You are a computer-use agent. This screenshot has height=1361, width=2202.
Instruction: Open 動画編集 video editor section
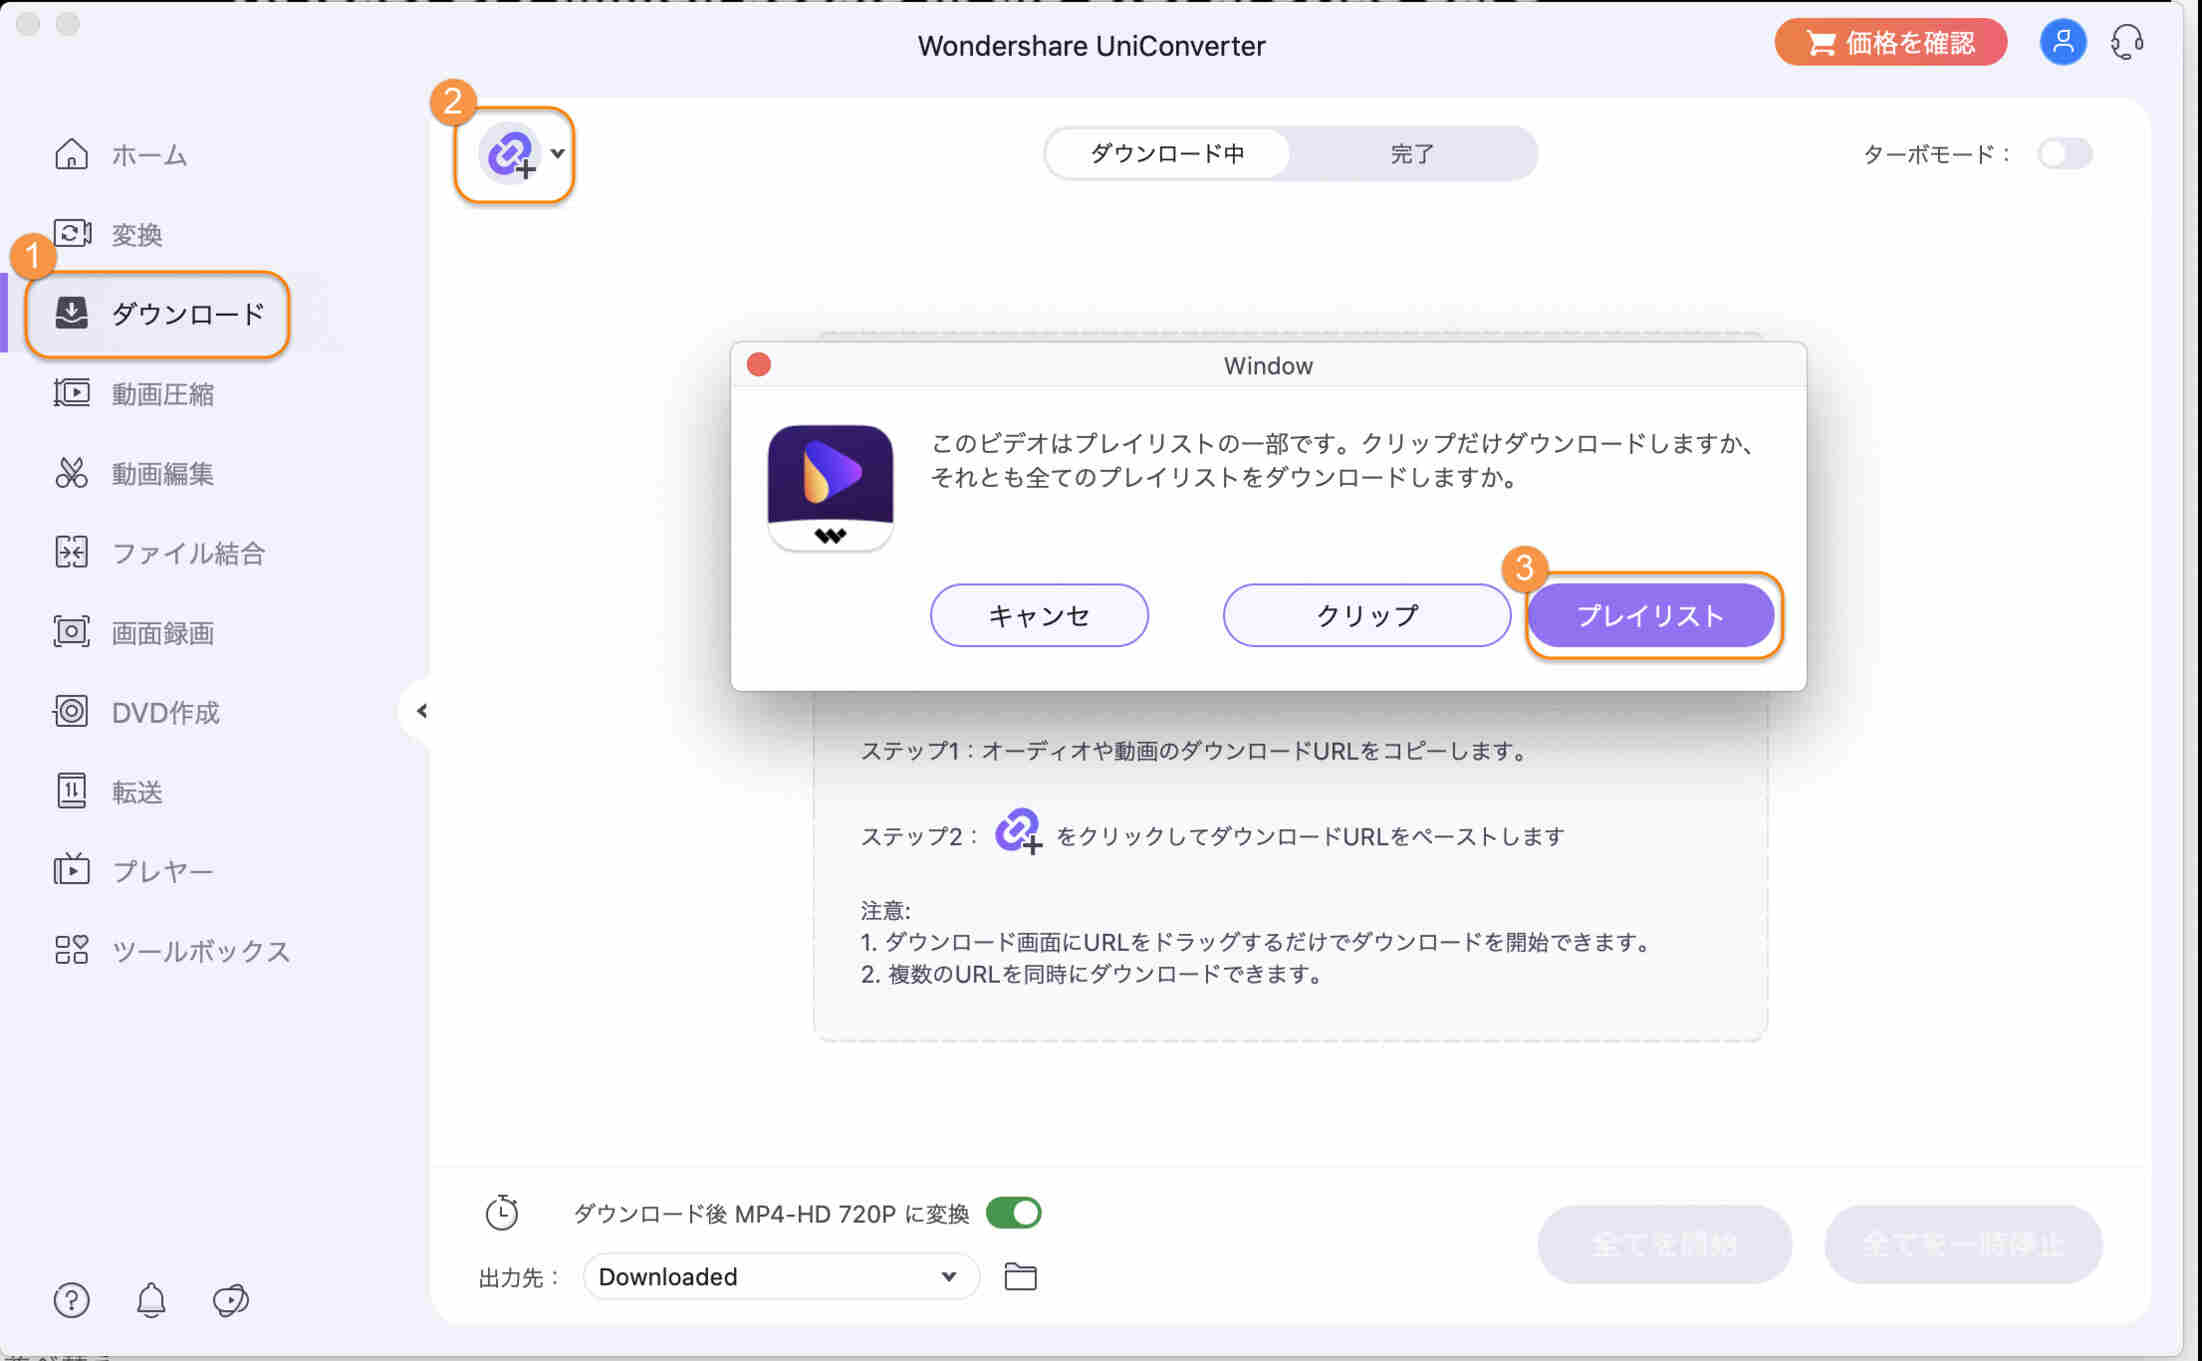click(134, 473)
